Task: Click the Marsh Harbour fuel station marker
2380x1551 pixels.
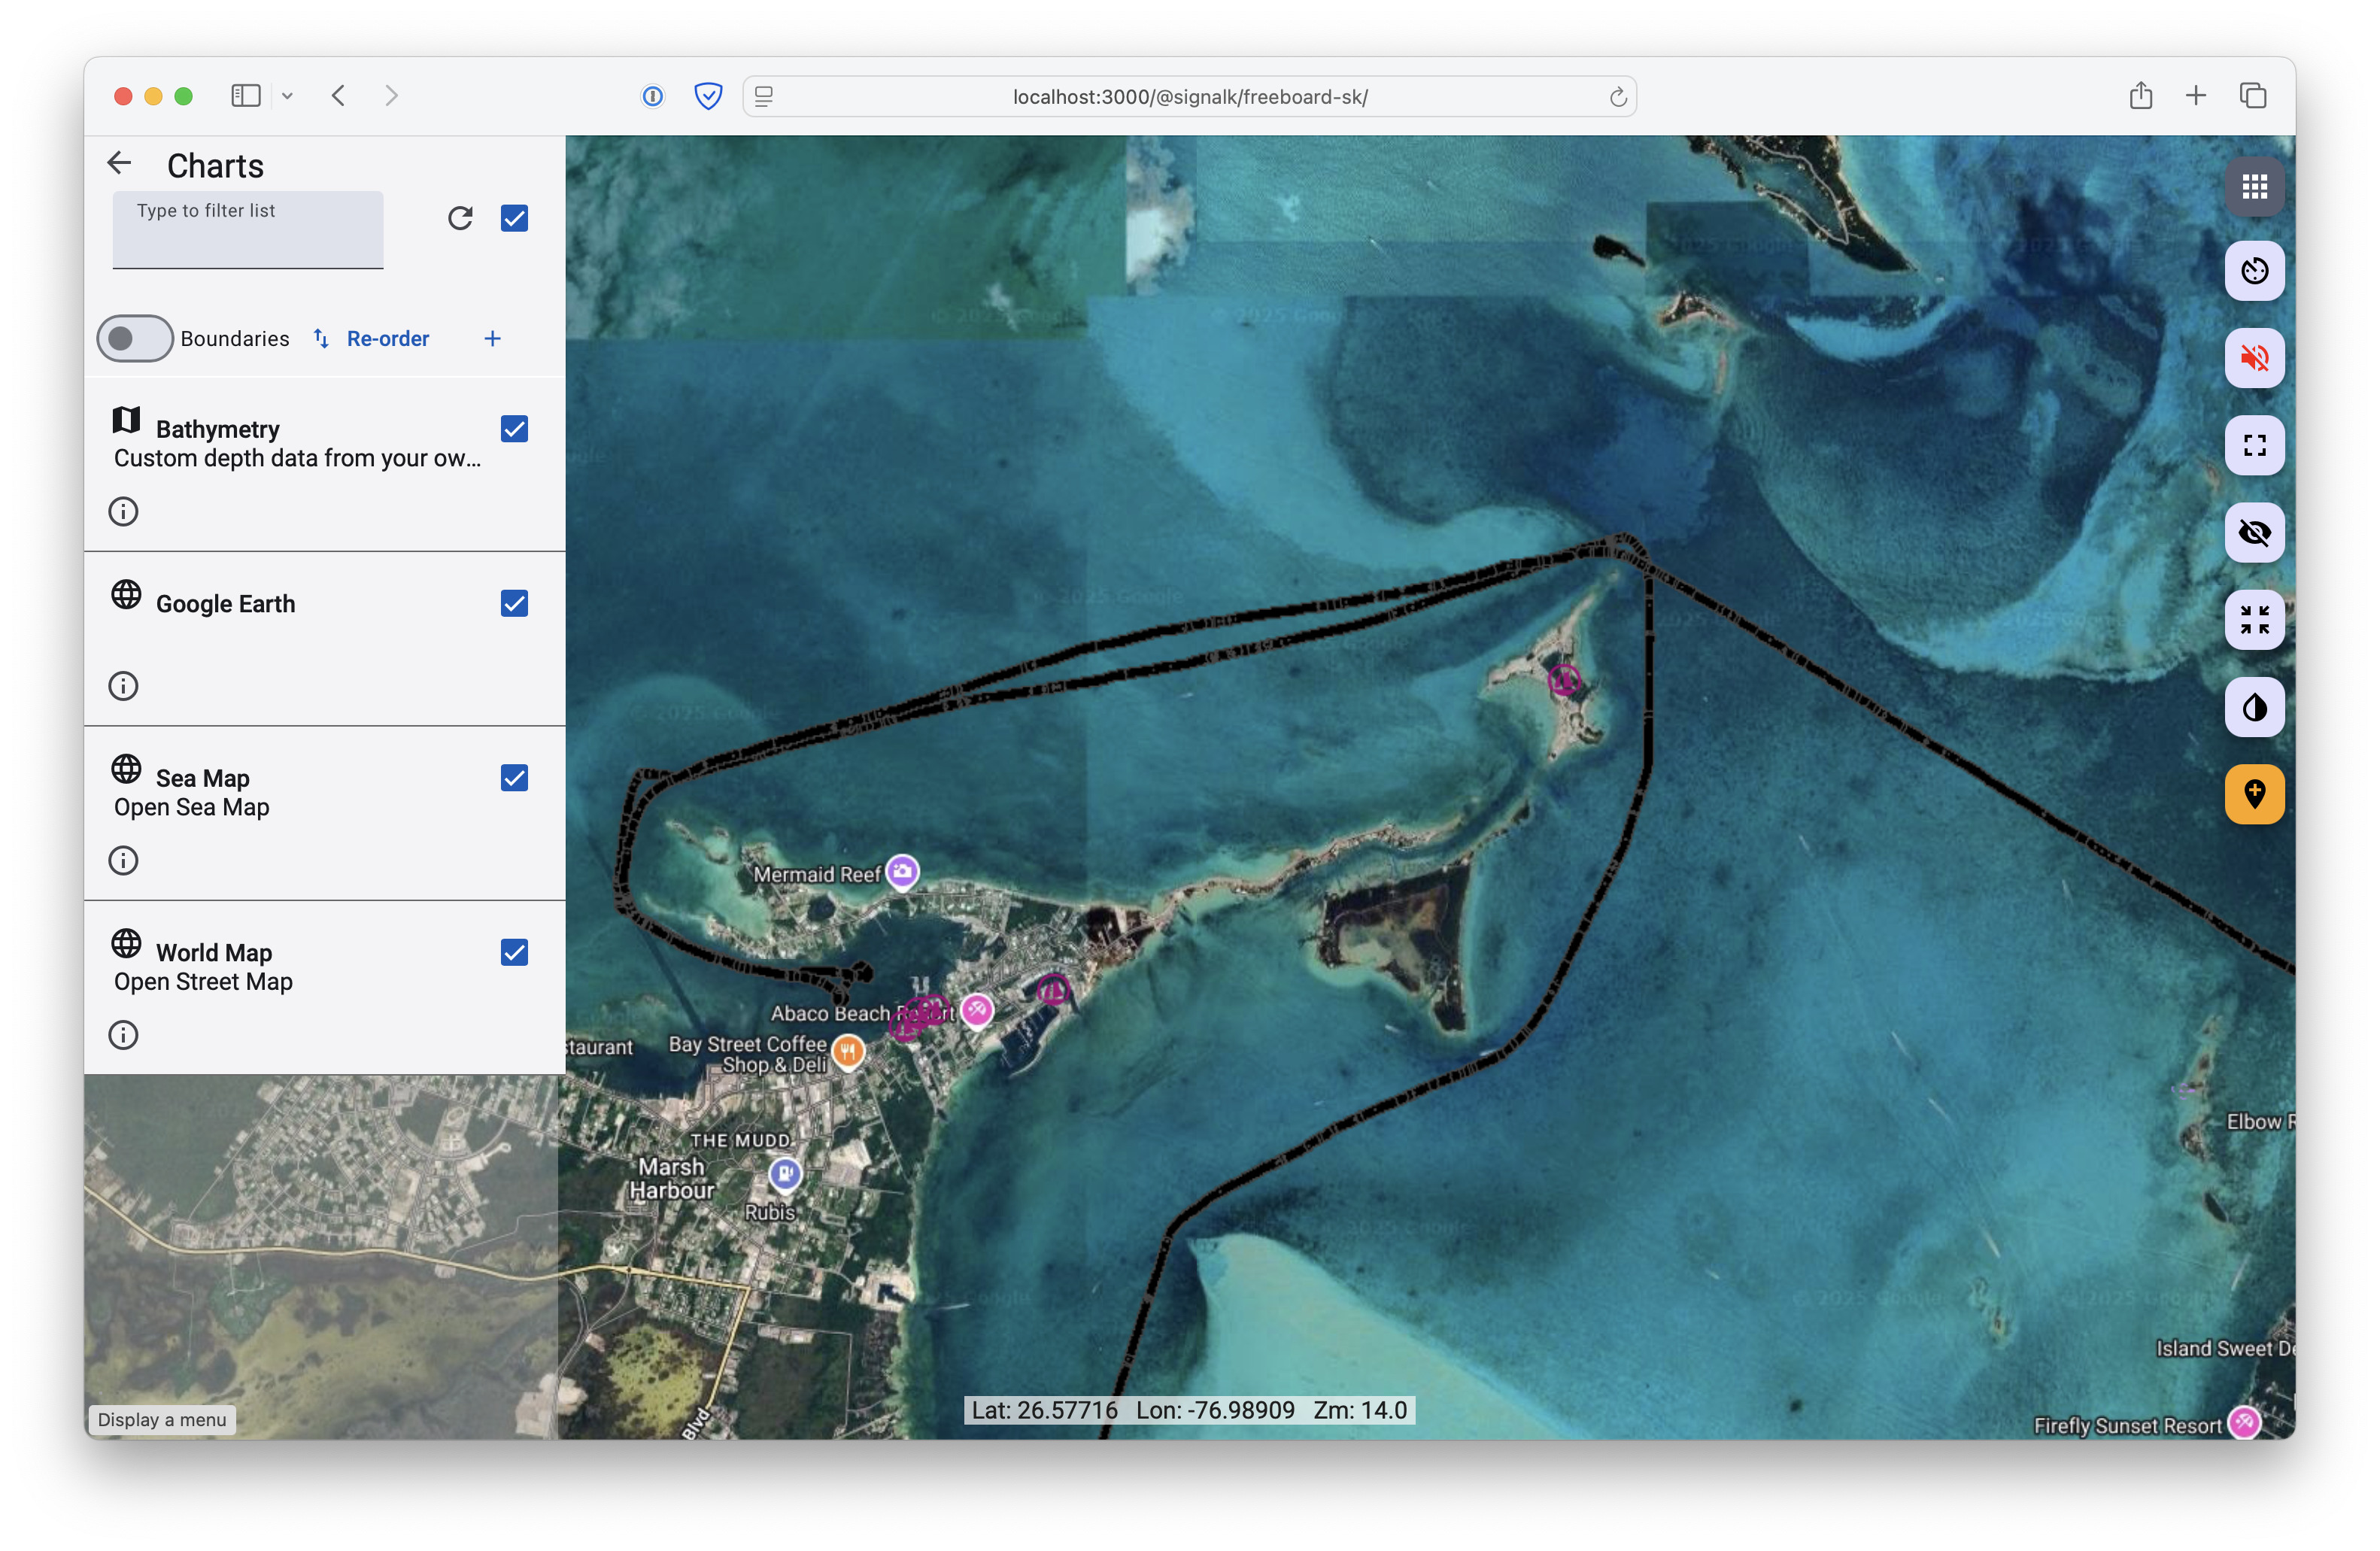Action: (785, 1174)
